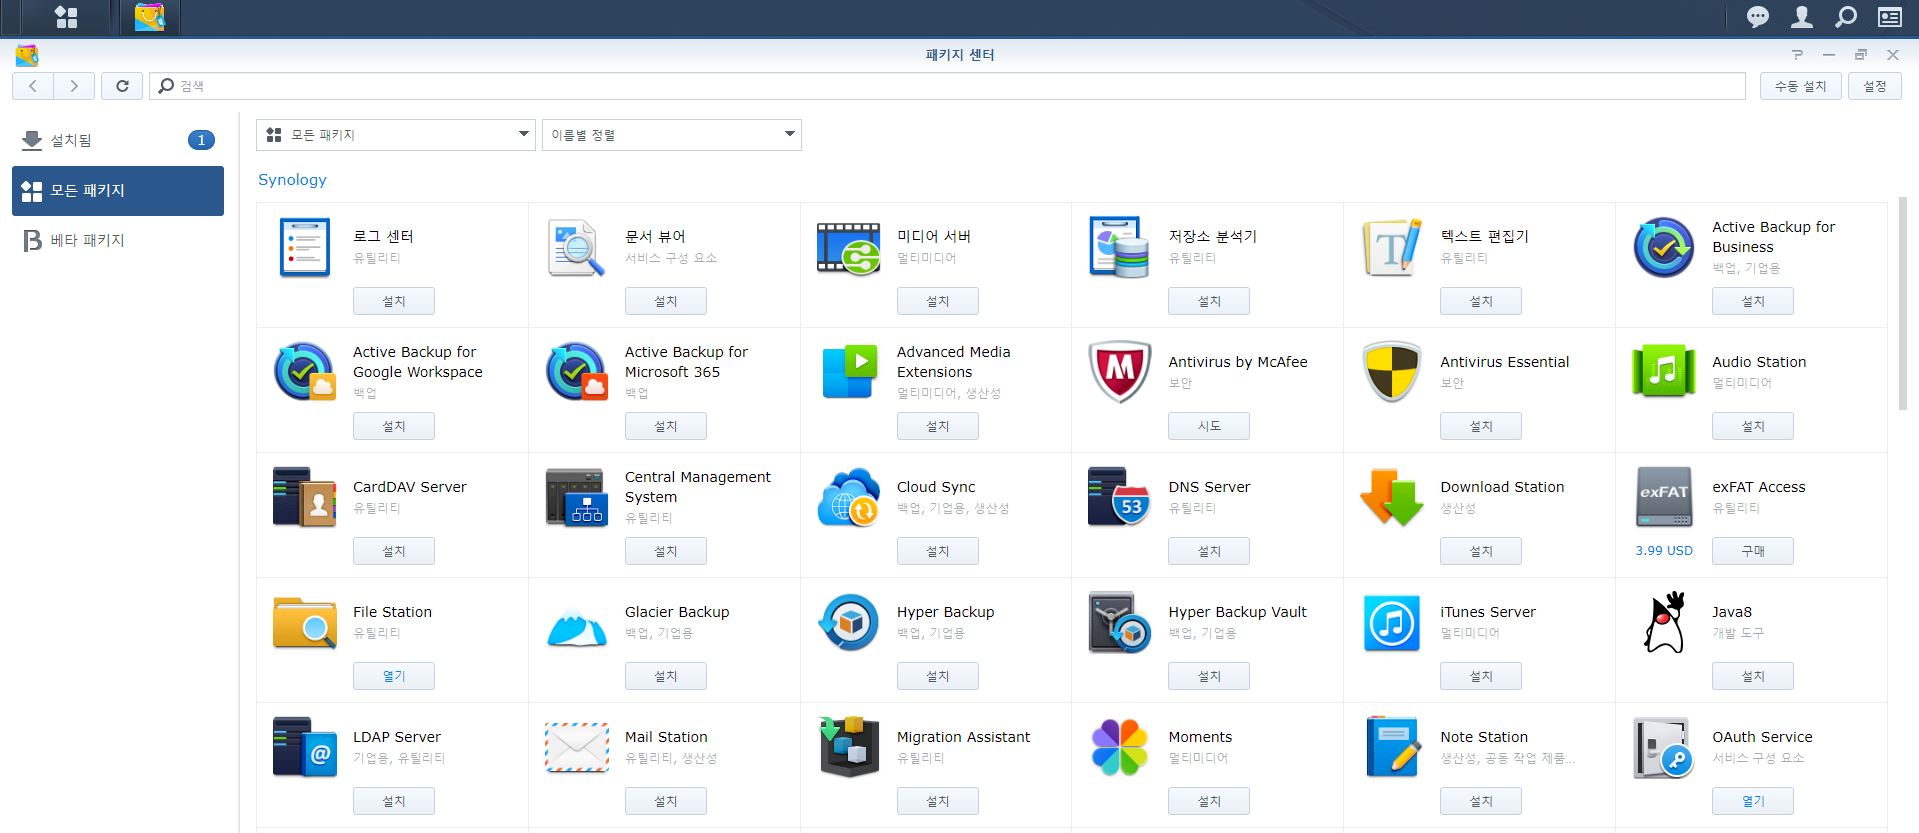Click the back navigation arrow
The width and height of the screenshot is (1919, 833).
coord(33,86)
